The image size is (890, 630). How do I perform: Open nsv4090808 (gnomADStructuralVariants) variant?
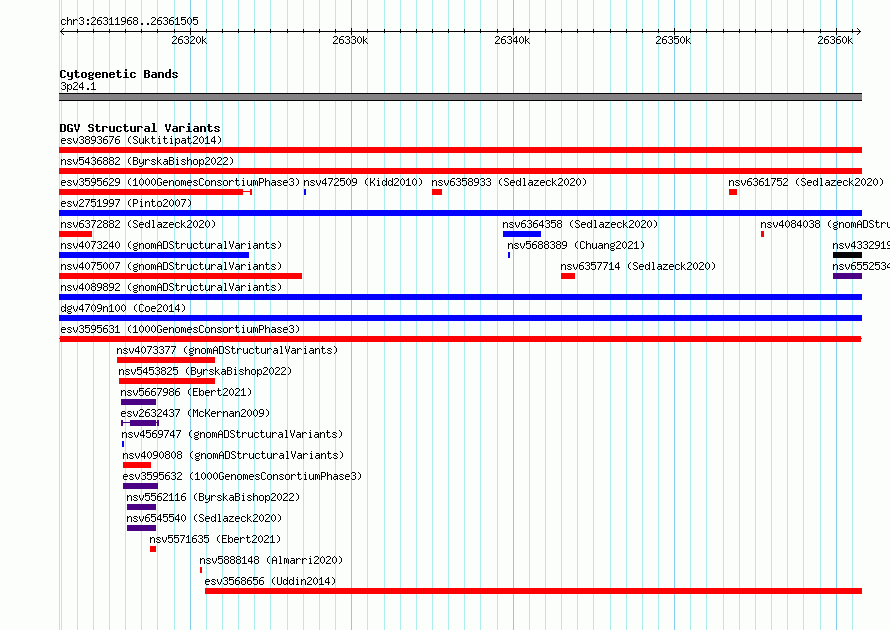(233, 455)
